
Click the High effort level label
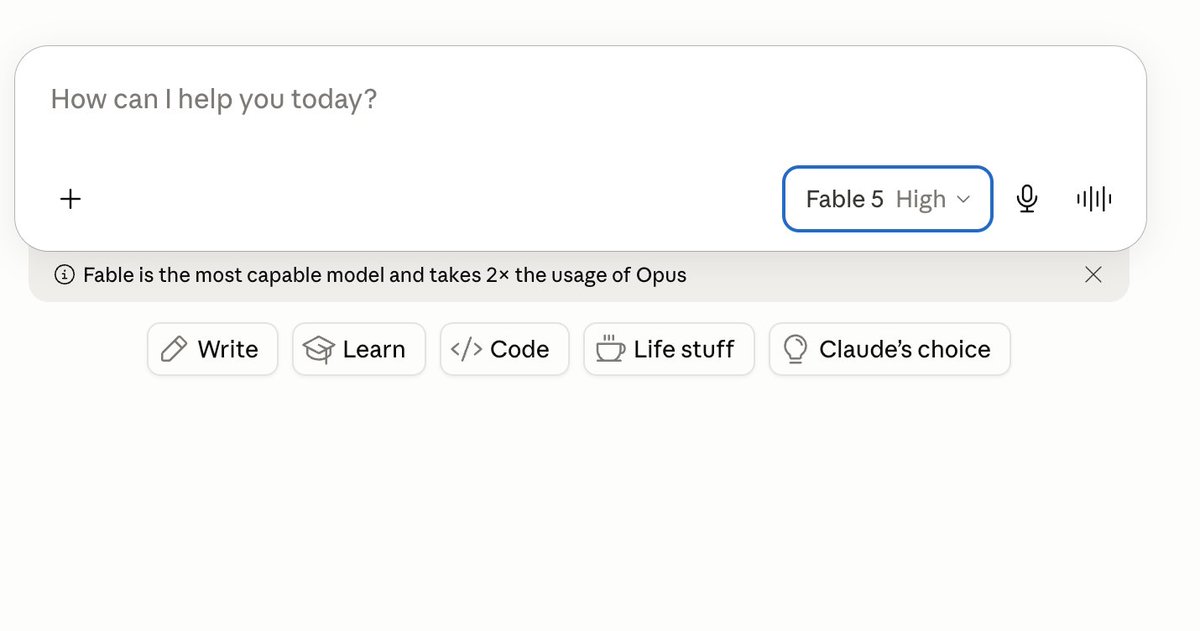pos(921,199)
